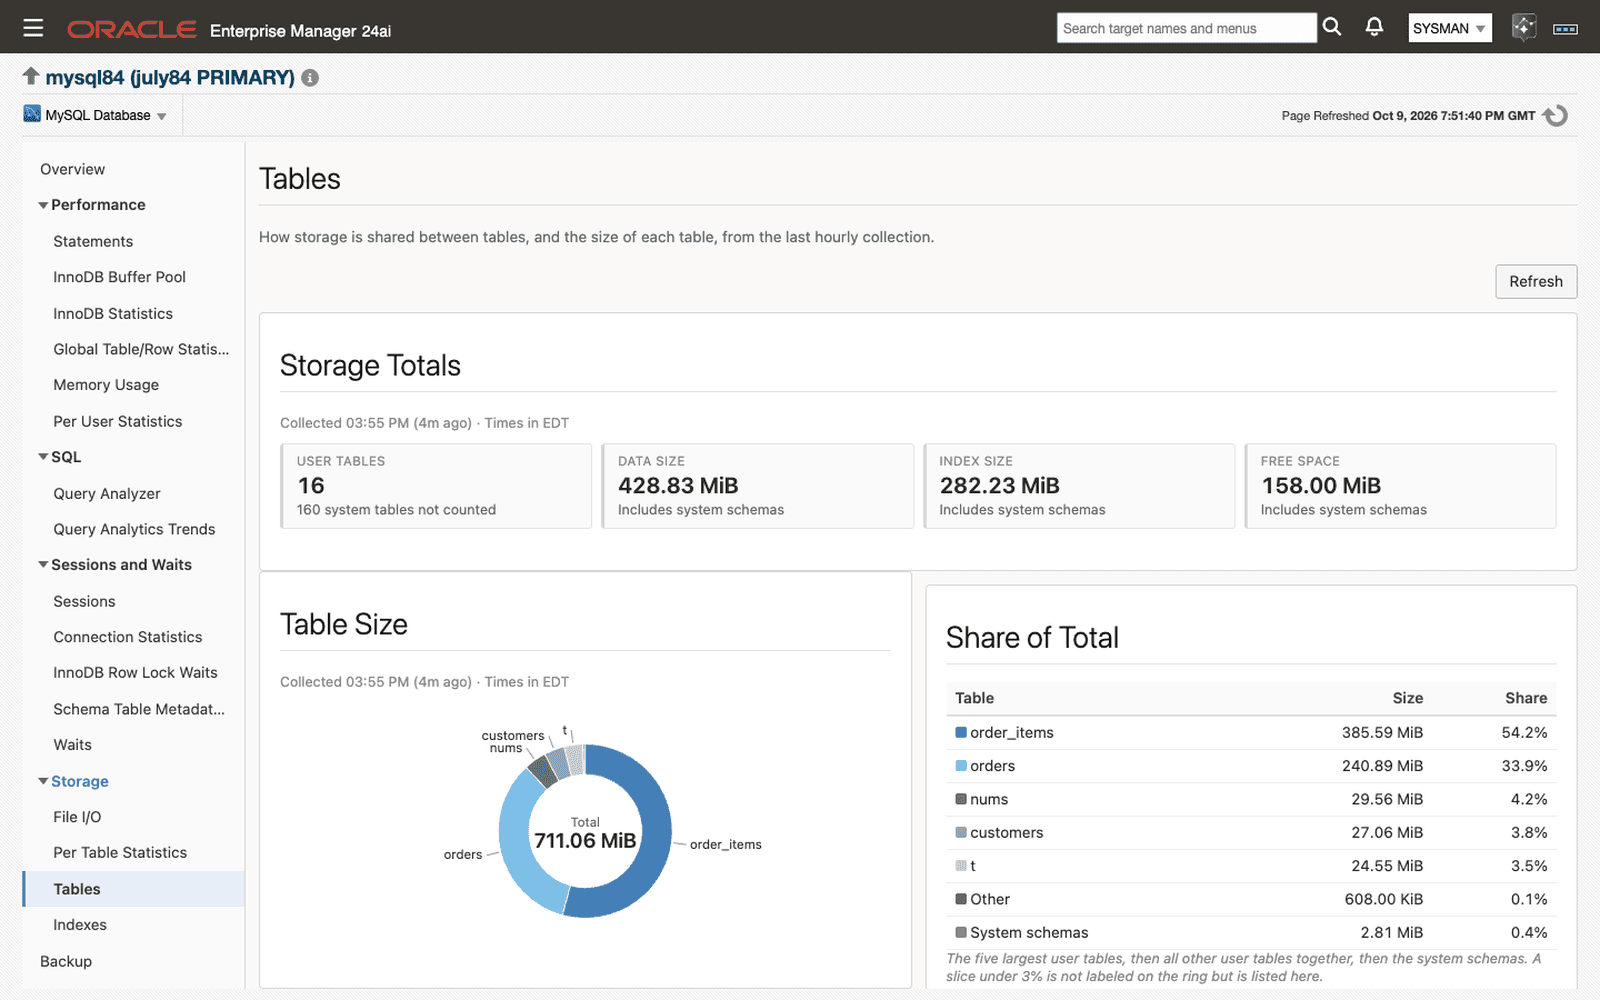Click the 428.83 MiB data size value
Image resolution: width=1600 pixels, height=1000 pixels.
(678, 486)
